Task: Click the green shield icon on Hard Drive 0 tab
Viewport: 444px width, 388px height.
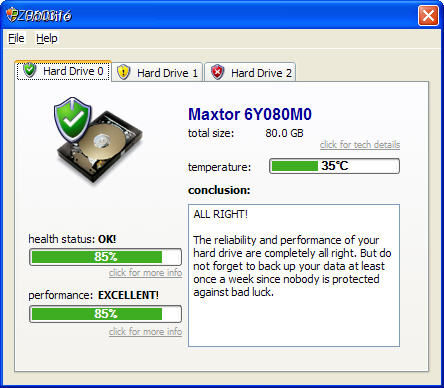Action: [x=30, y=70]
